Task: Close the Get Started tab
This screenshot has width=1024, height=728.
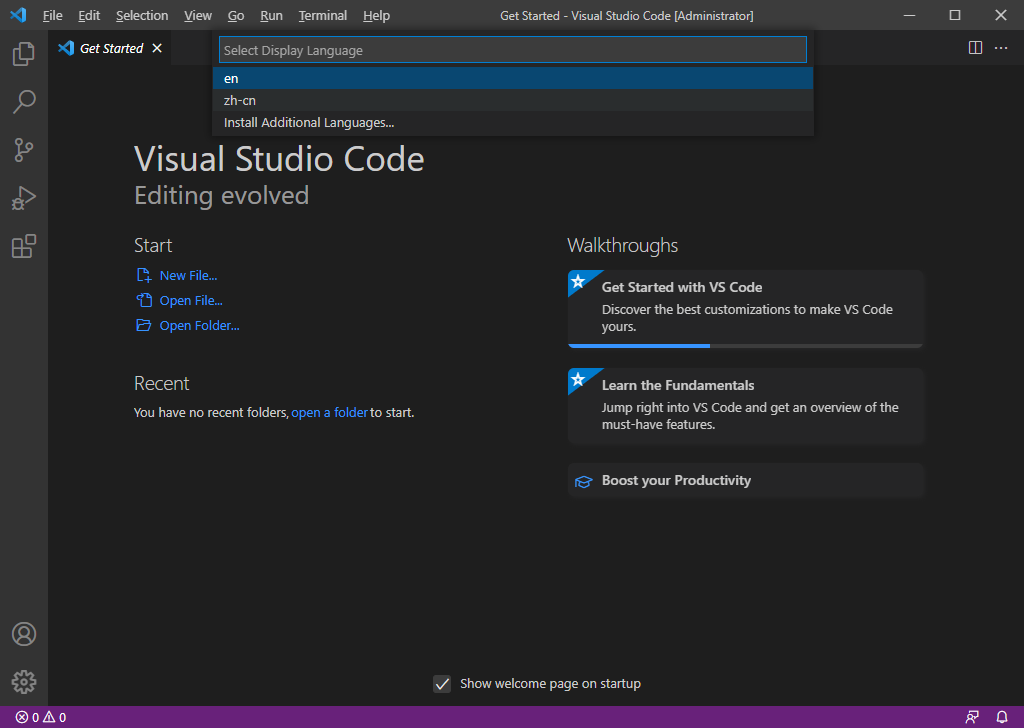Action: 157,48
